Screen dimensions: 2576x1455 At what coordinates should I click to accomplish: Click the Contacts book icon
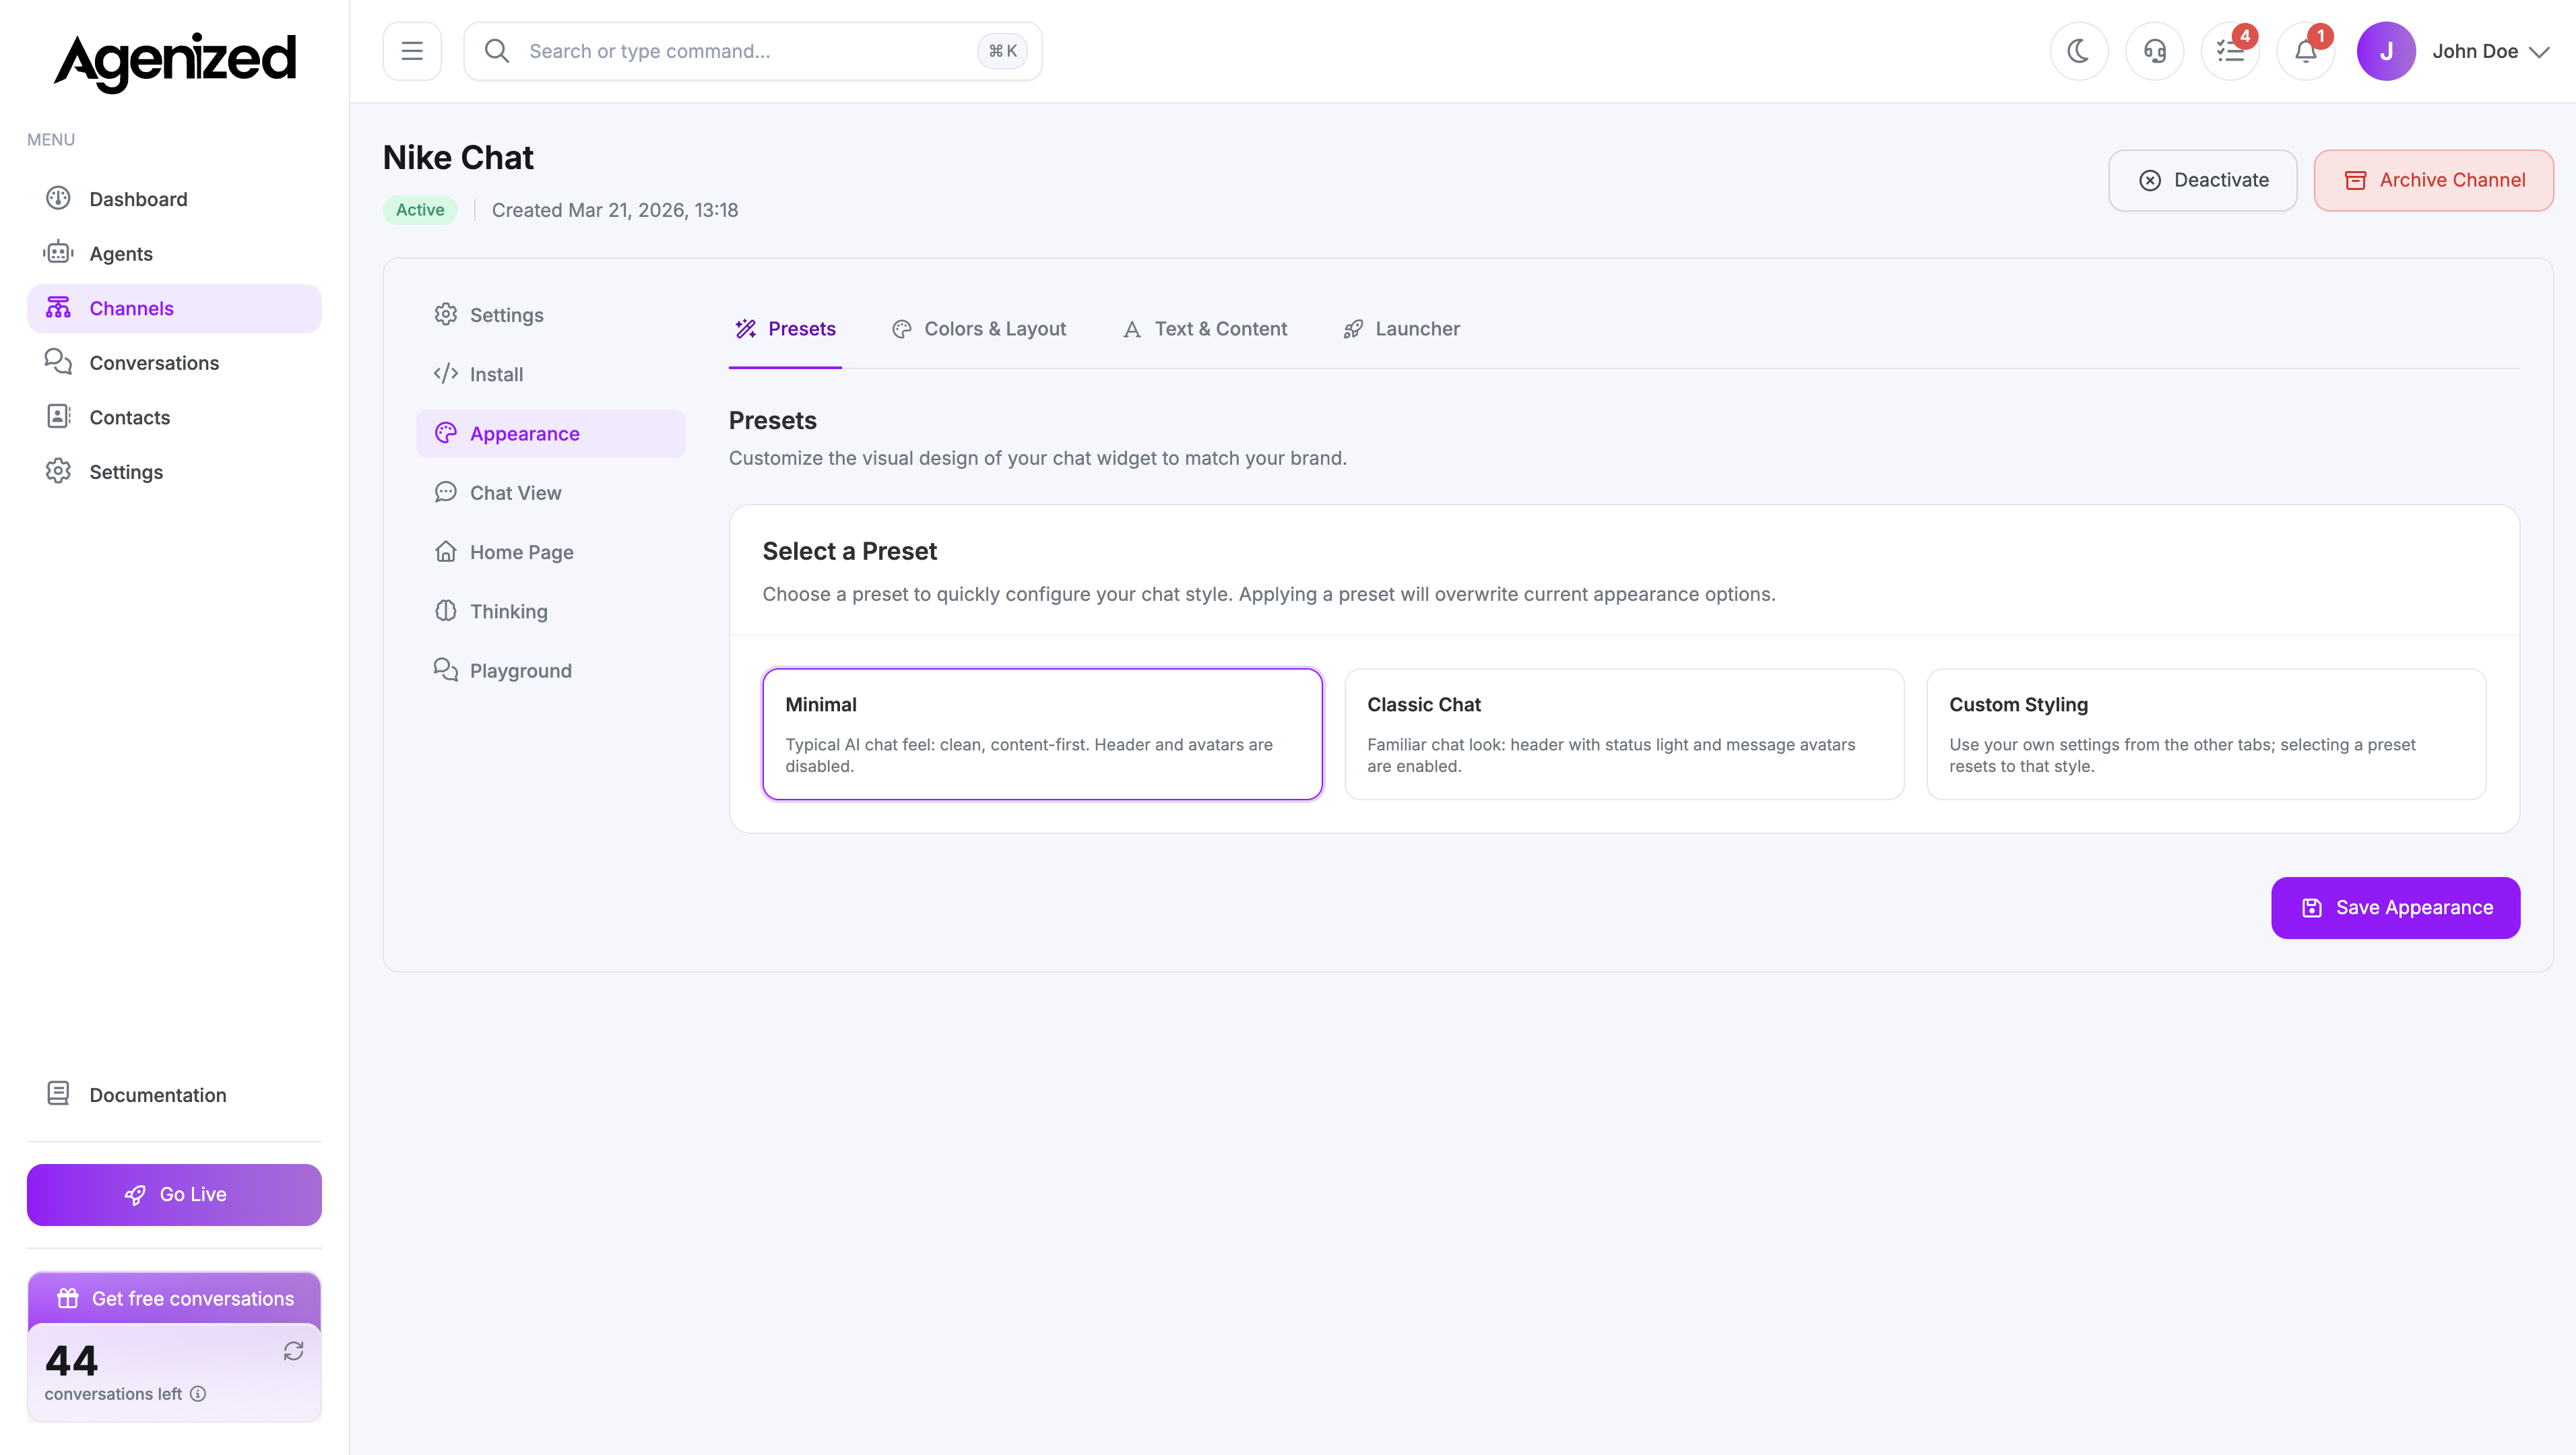[x=58, y=416]
